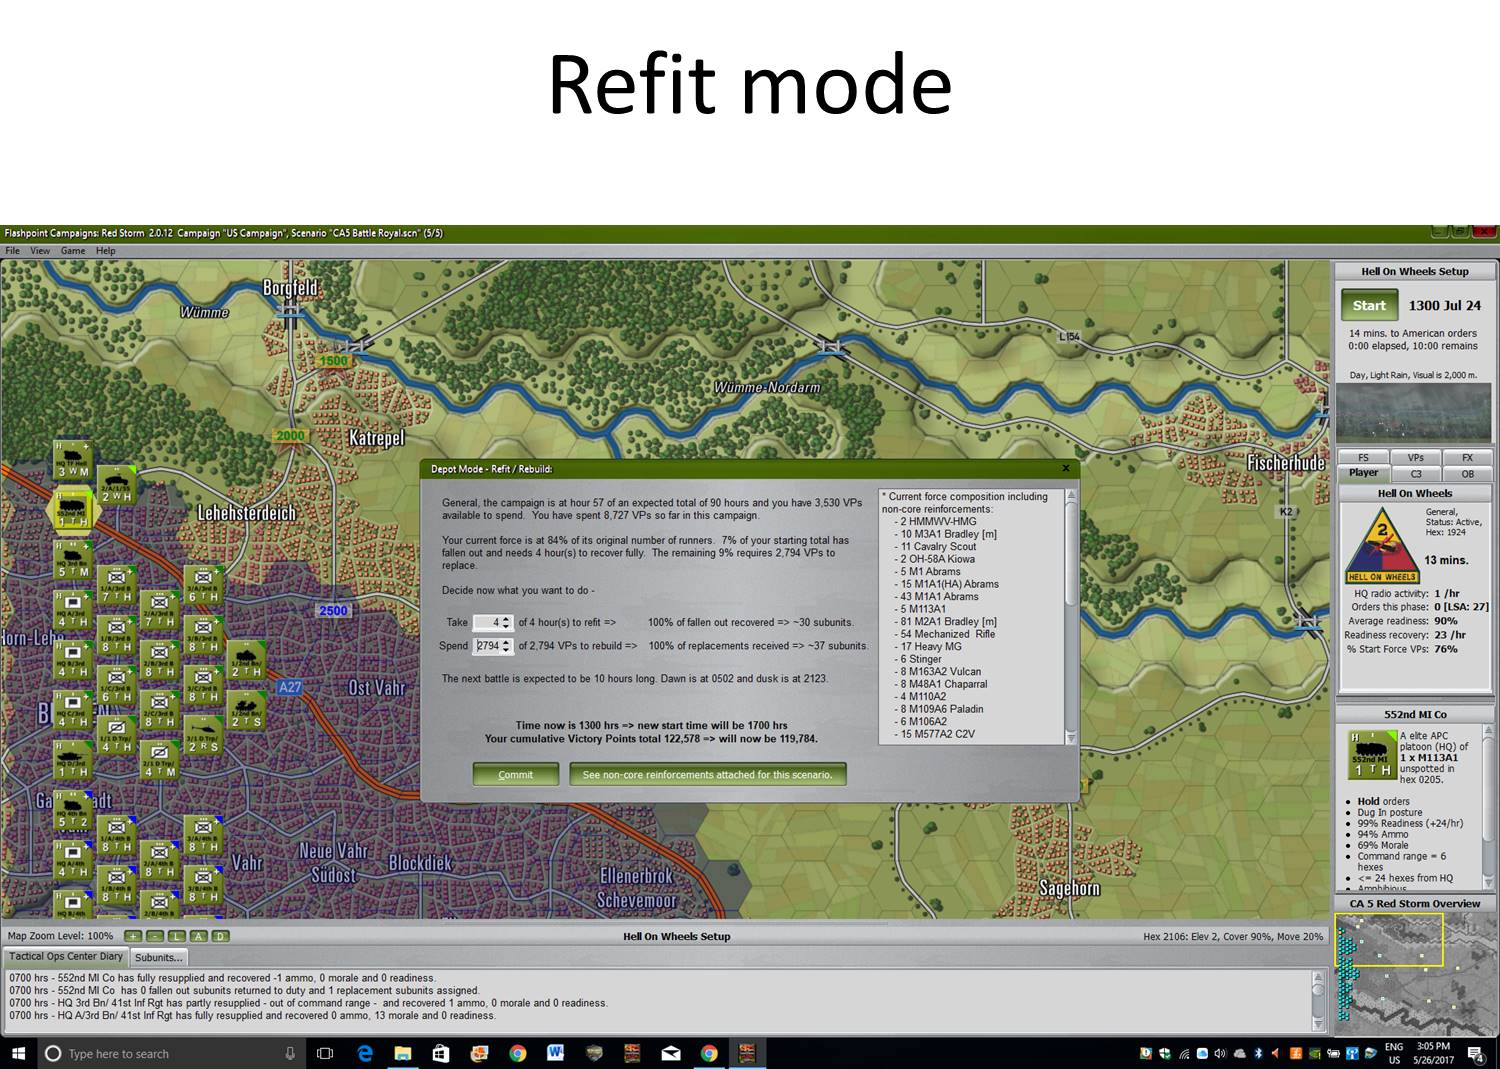
Task: Switch to the OB tab
Action: pyautogui.click(x=1467, y=474)
